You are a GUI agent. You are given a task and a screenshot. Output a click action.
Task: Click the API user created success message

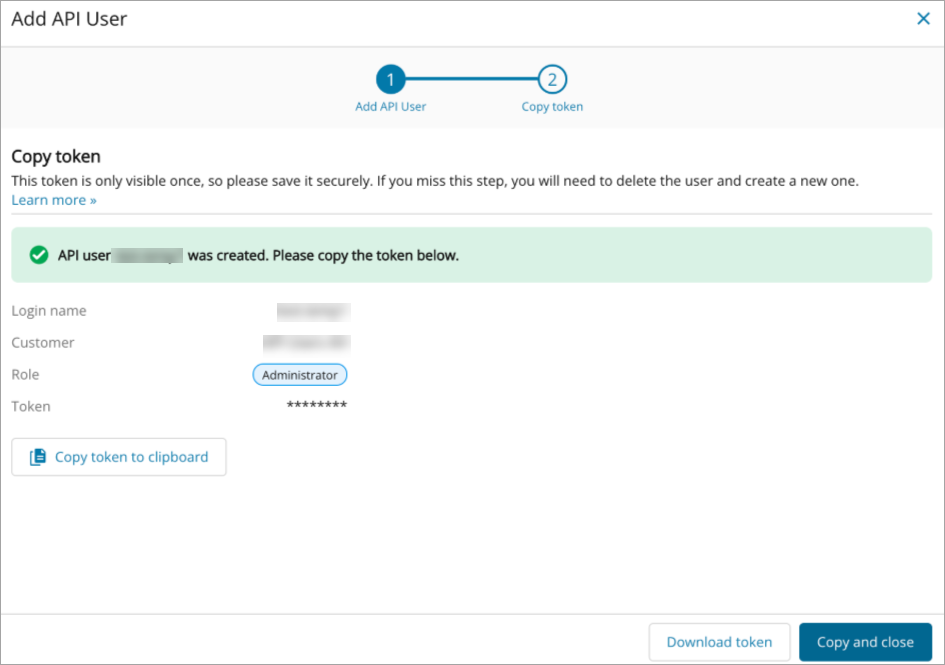258,255
